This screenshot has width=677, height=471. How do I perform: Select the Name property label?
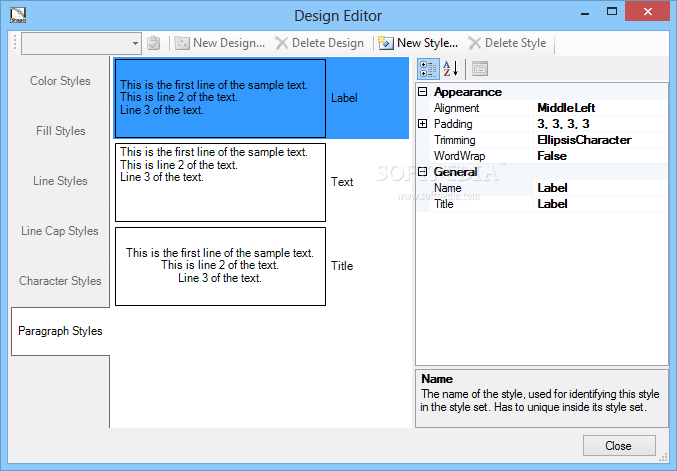(447, 188)
